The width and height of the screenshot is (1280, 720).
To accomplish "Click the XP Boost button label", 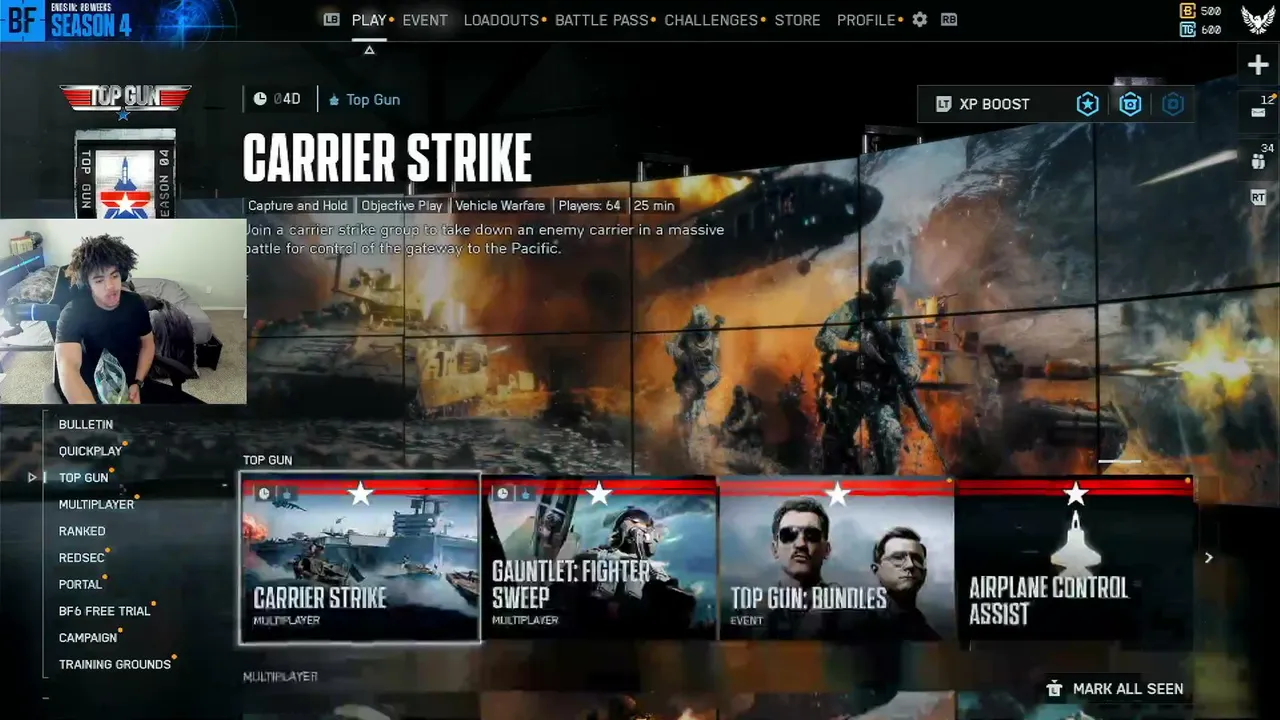I will click(994, 104).
